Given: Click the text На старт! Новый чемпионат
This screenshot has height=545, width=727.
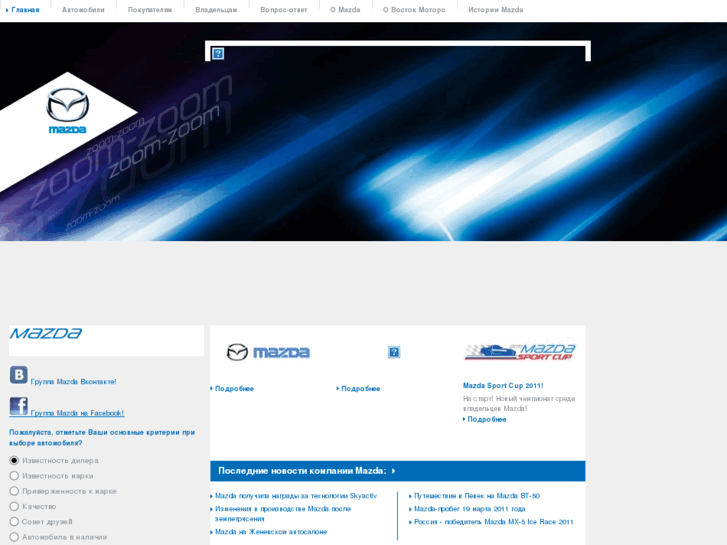Looking at the screenshot, I should tap(519, 404).
